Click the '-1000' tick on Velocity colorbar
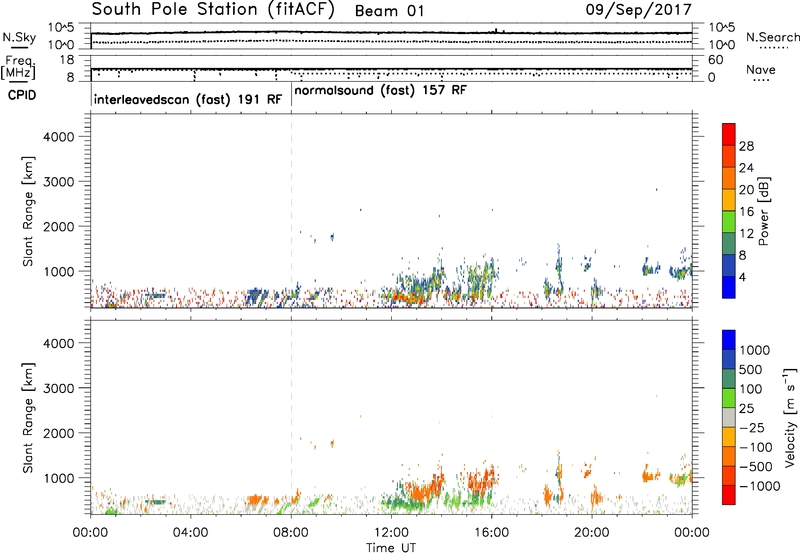Screen dimensions: 800x554 coord(759,486)
